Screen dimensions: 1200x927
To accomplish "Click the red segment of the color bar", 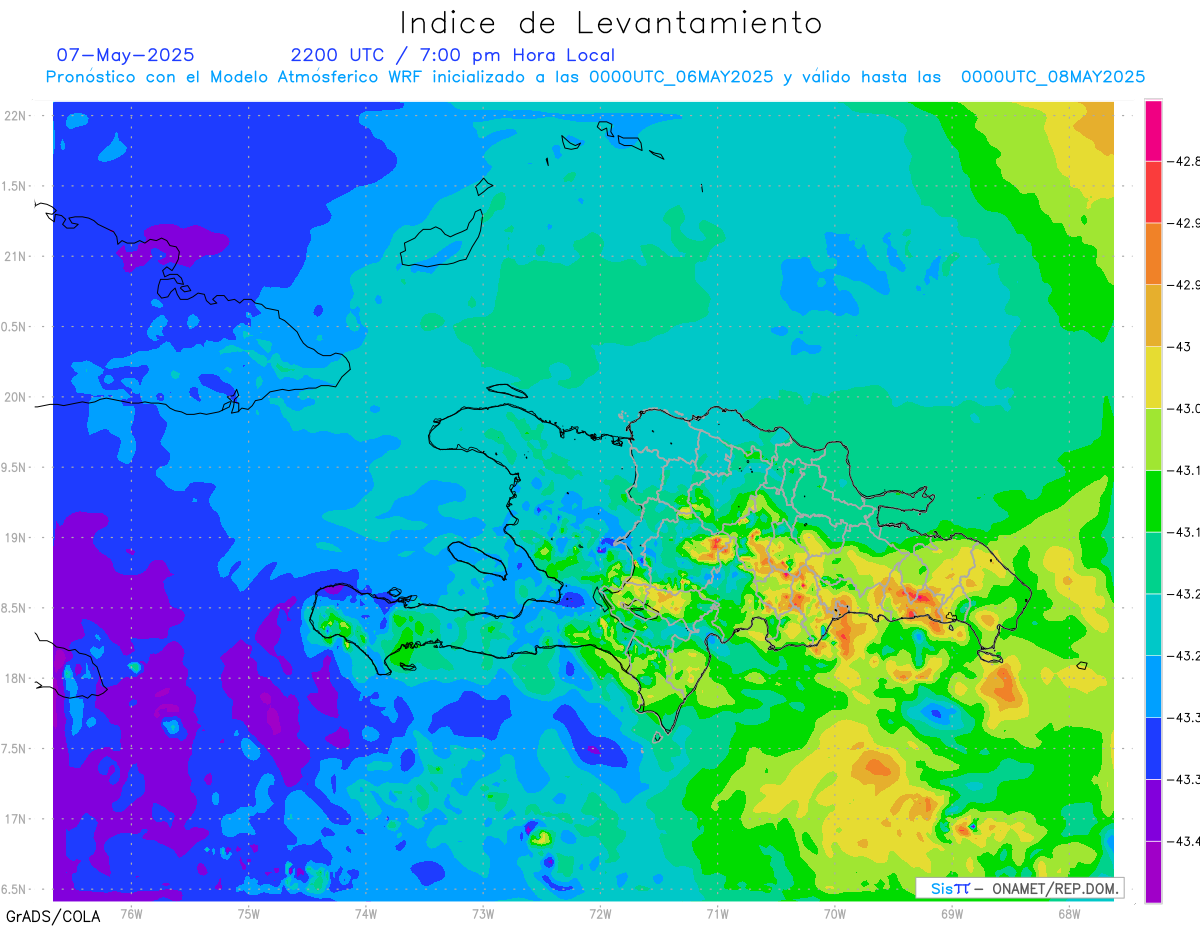I will coord(1153,192).
